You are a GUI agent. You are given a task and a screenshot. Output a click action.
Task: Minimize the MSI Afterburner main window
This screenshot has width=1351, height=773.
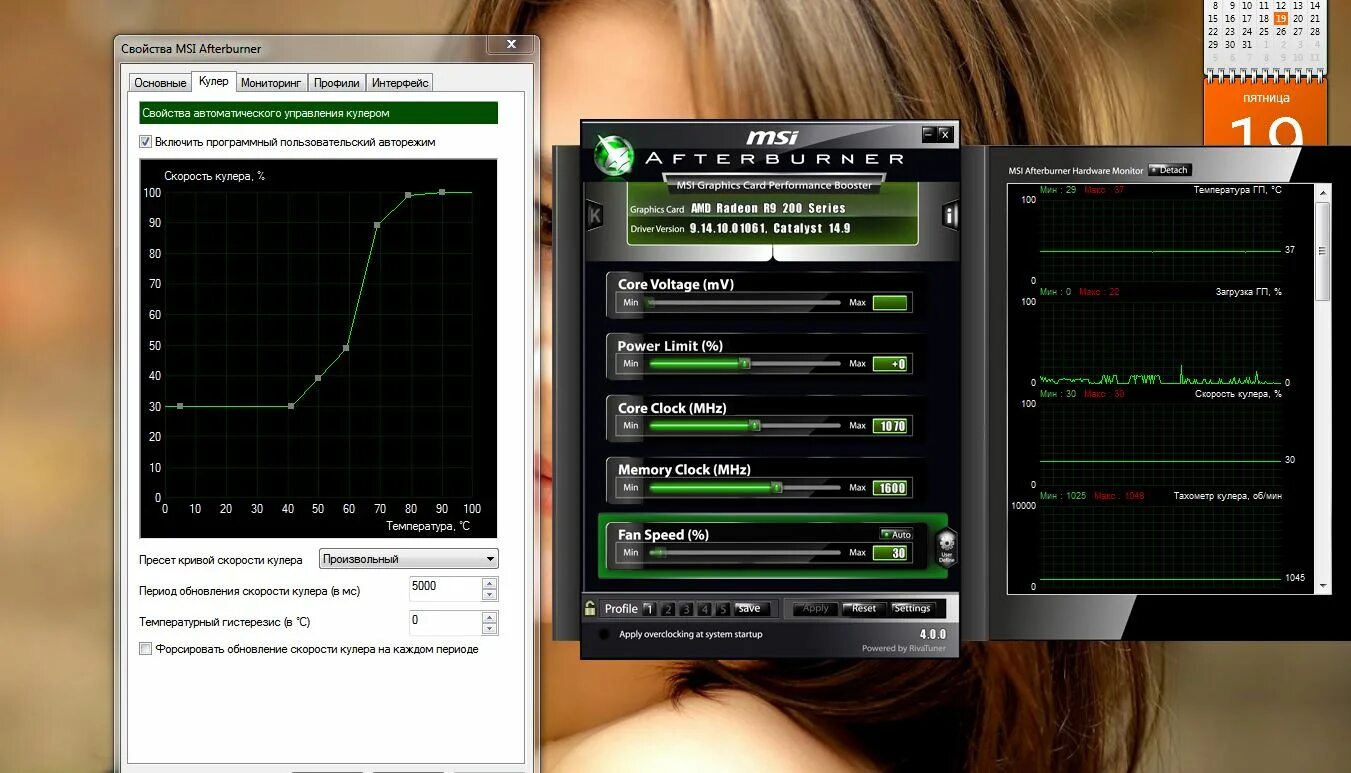tap(928, 133)
